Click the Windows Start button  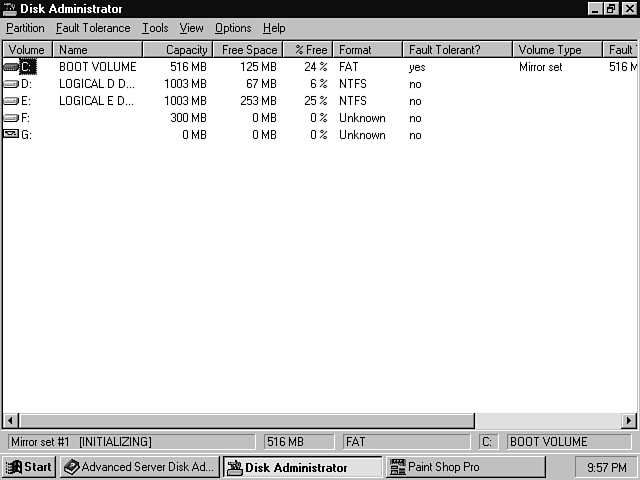coord(29,467)
